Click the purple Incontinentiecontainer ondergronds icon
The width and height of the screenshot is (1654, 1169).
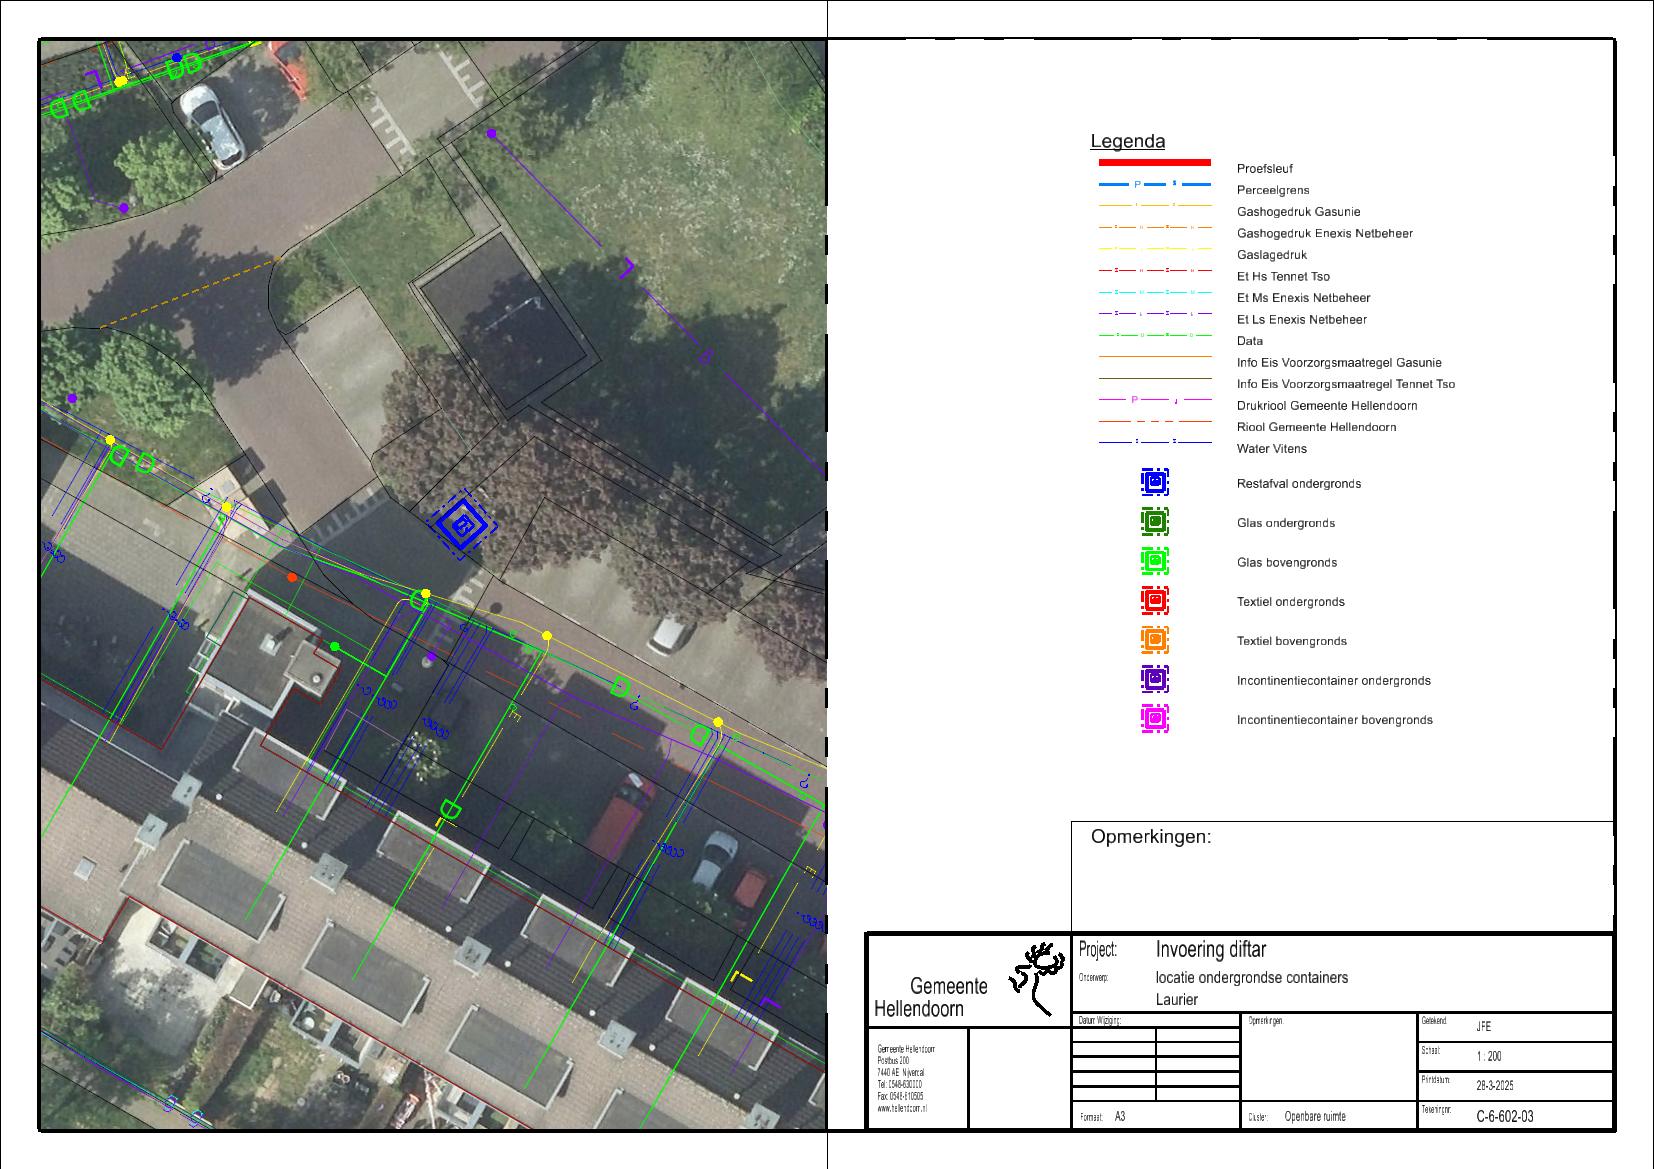[x=1155, y=680]
